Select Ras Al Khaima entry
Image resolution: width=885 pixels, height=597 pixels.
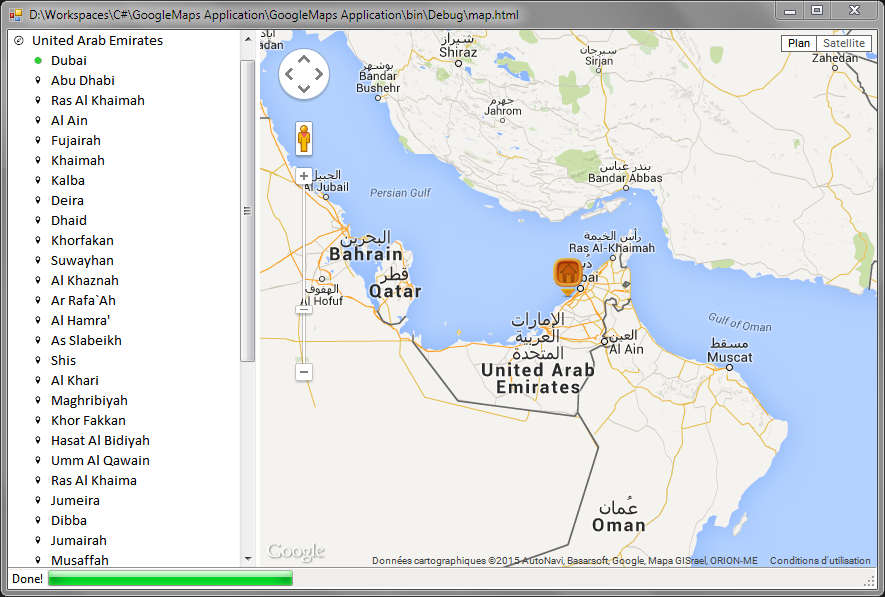pos(94,481)
